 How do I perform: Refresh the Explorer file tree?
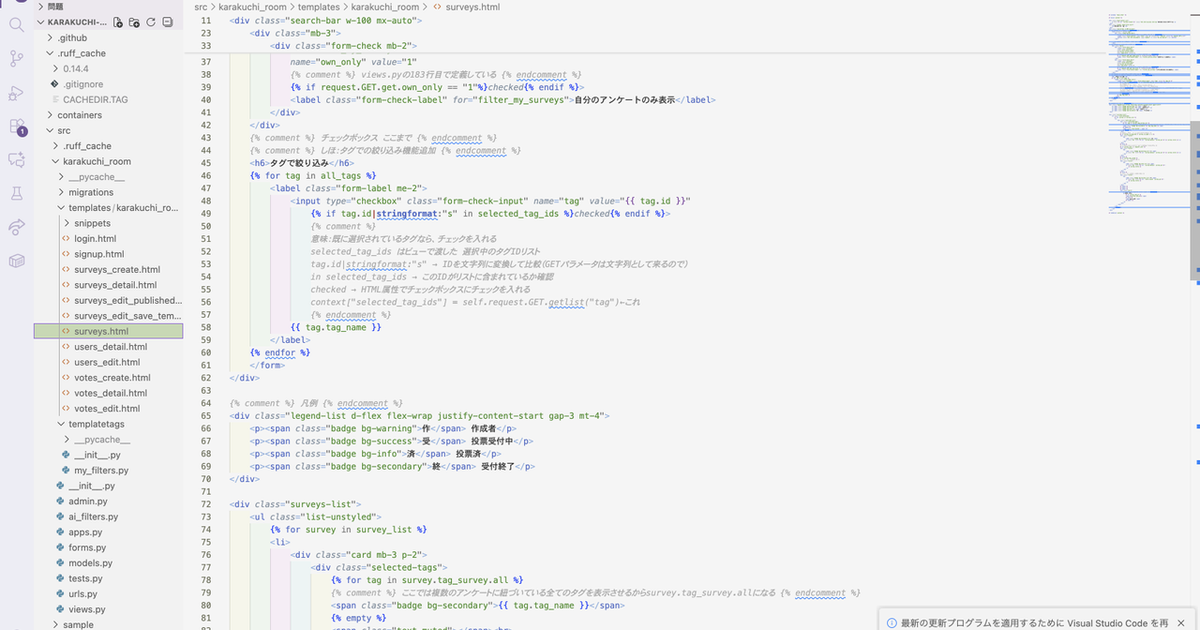point(150,22)
